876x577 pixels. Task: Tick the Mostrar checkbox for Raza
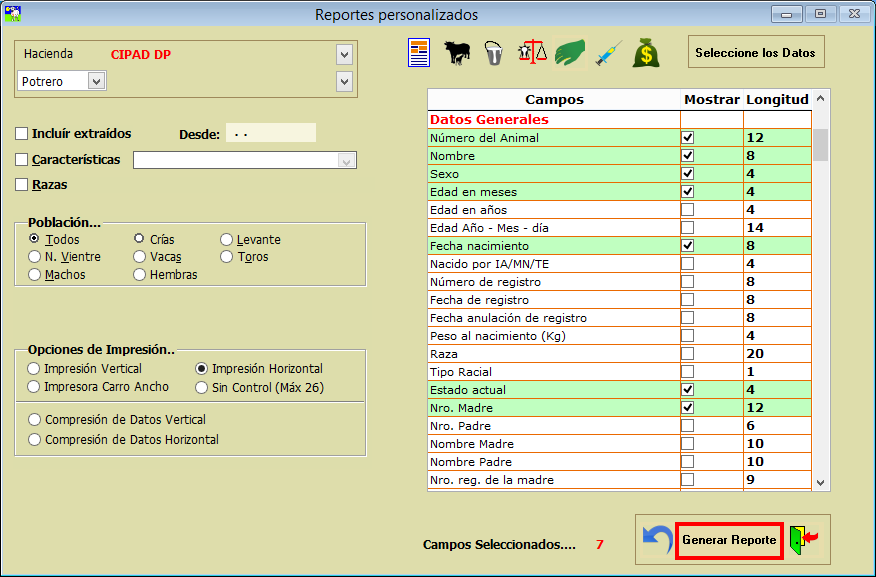coord(687,354)
